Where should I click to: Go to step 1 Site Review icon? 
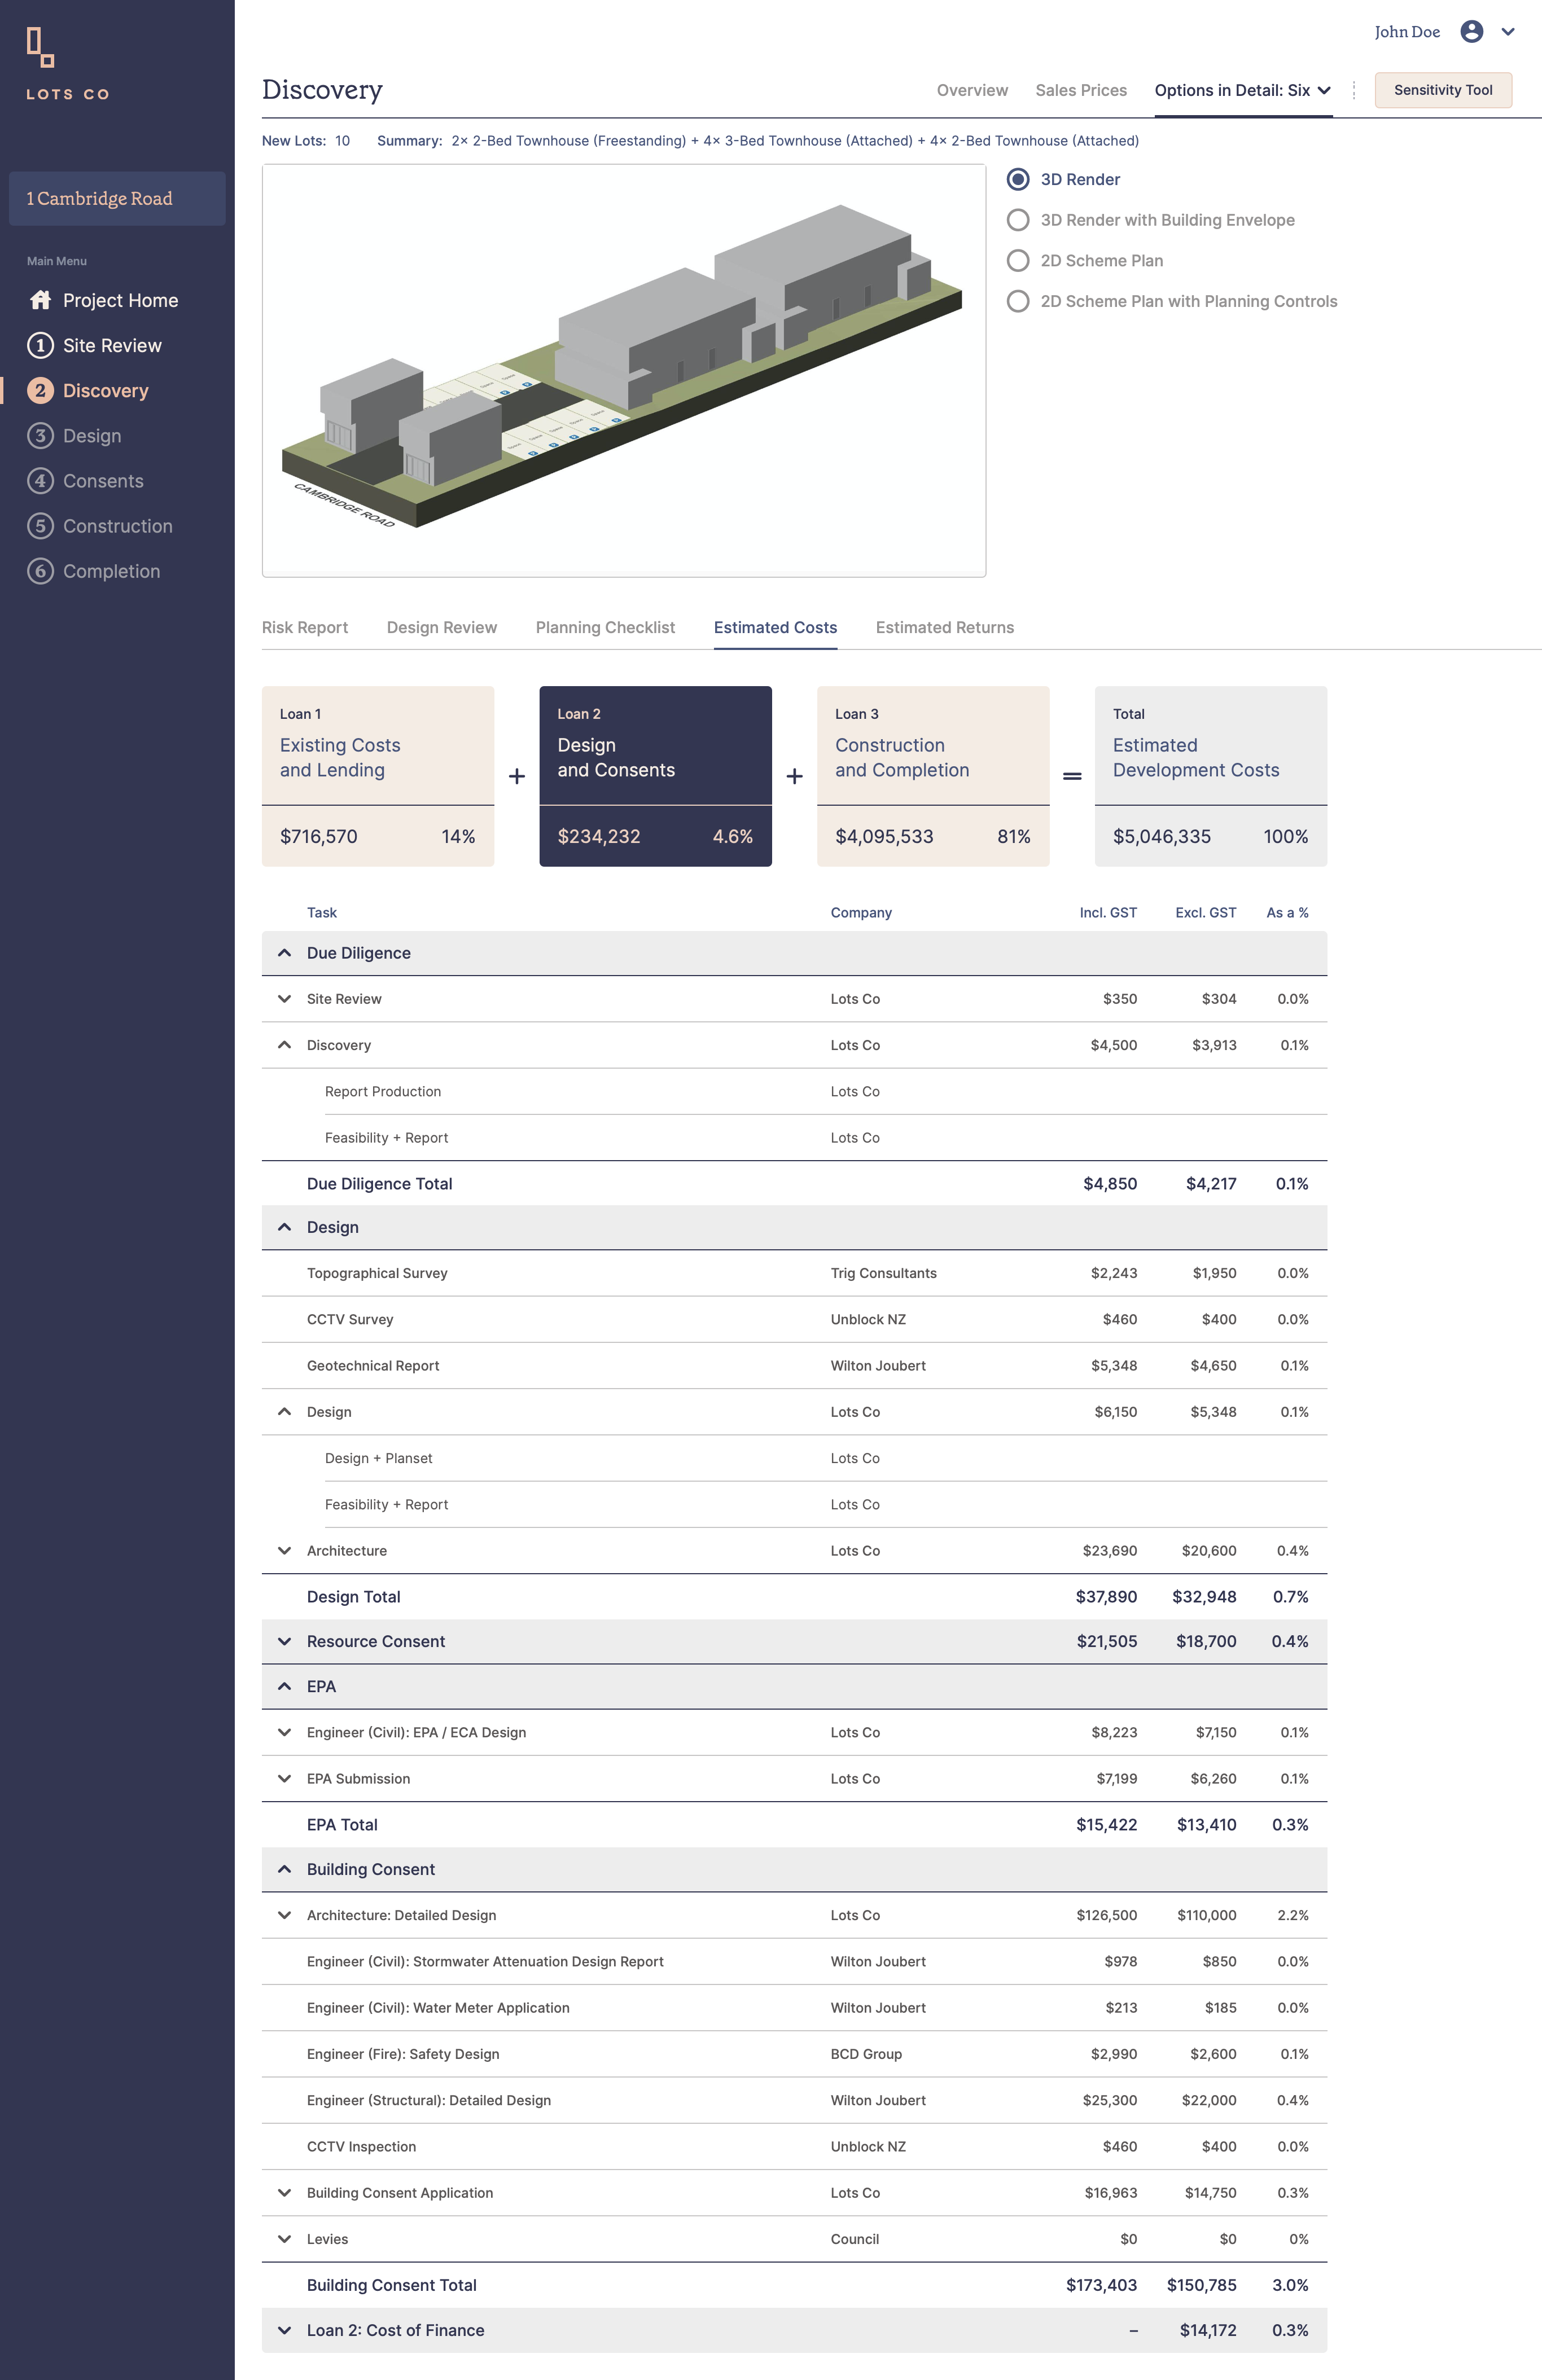40,345
